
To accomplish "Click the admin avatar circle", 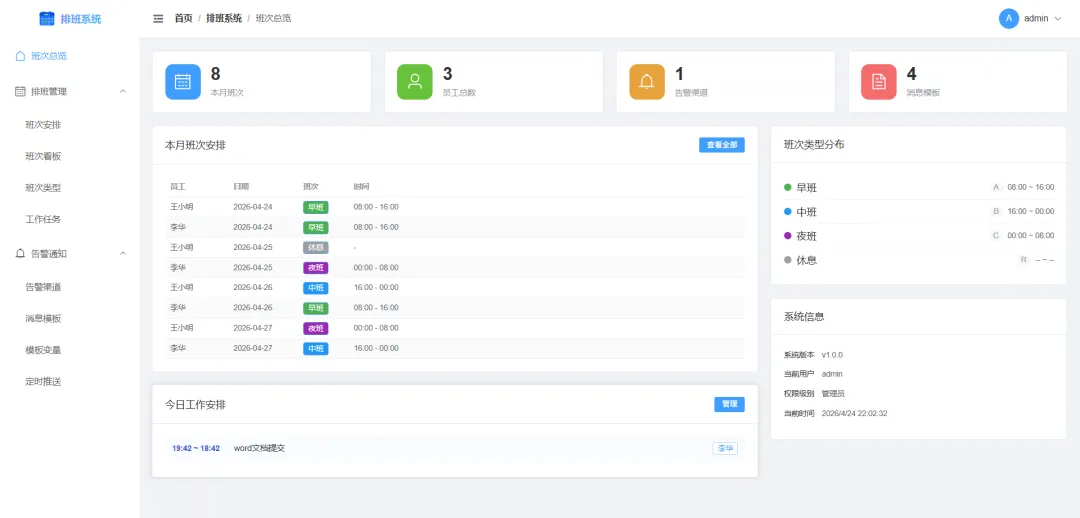I will coord(1008,19).
